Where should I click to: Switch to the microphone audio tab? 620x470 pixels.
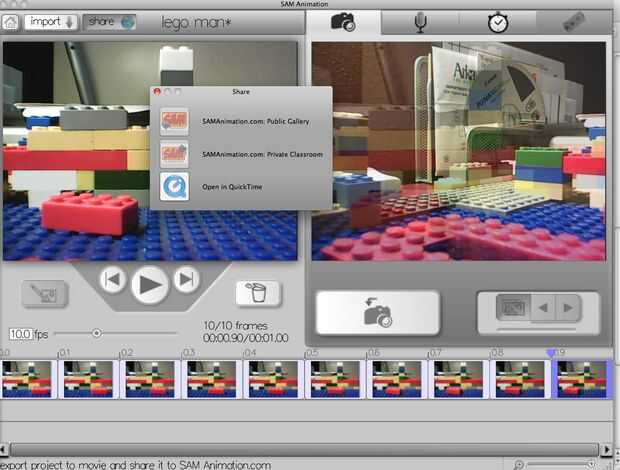(420, 22)
